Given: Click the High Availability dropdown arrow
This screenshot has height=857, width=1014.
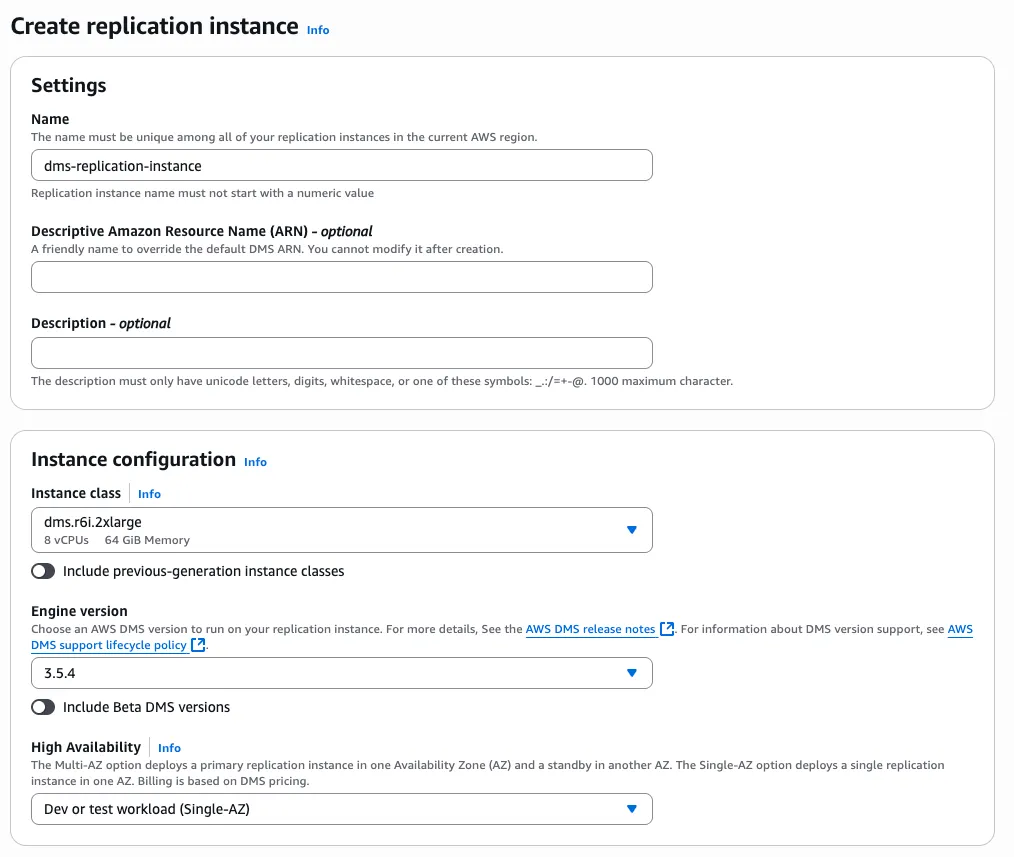Looking at the screenshot, I should pyautogui.click(x=632, y=808).
